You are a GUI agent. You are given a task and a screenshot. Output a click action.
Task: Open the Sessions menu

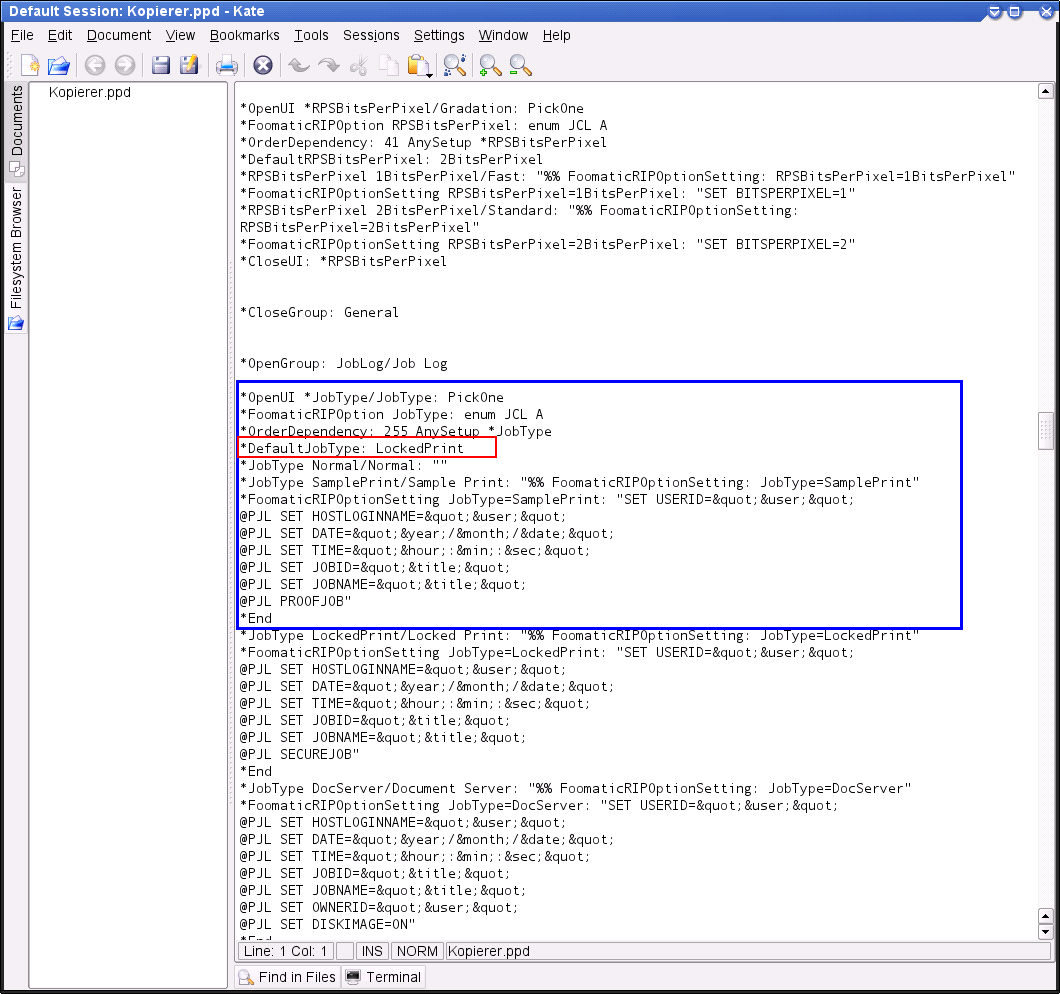click(x=371, y=35)
